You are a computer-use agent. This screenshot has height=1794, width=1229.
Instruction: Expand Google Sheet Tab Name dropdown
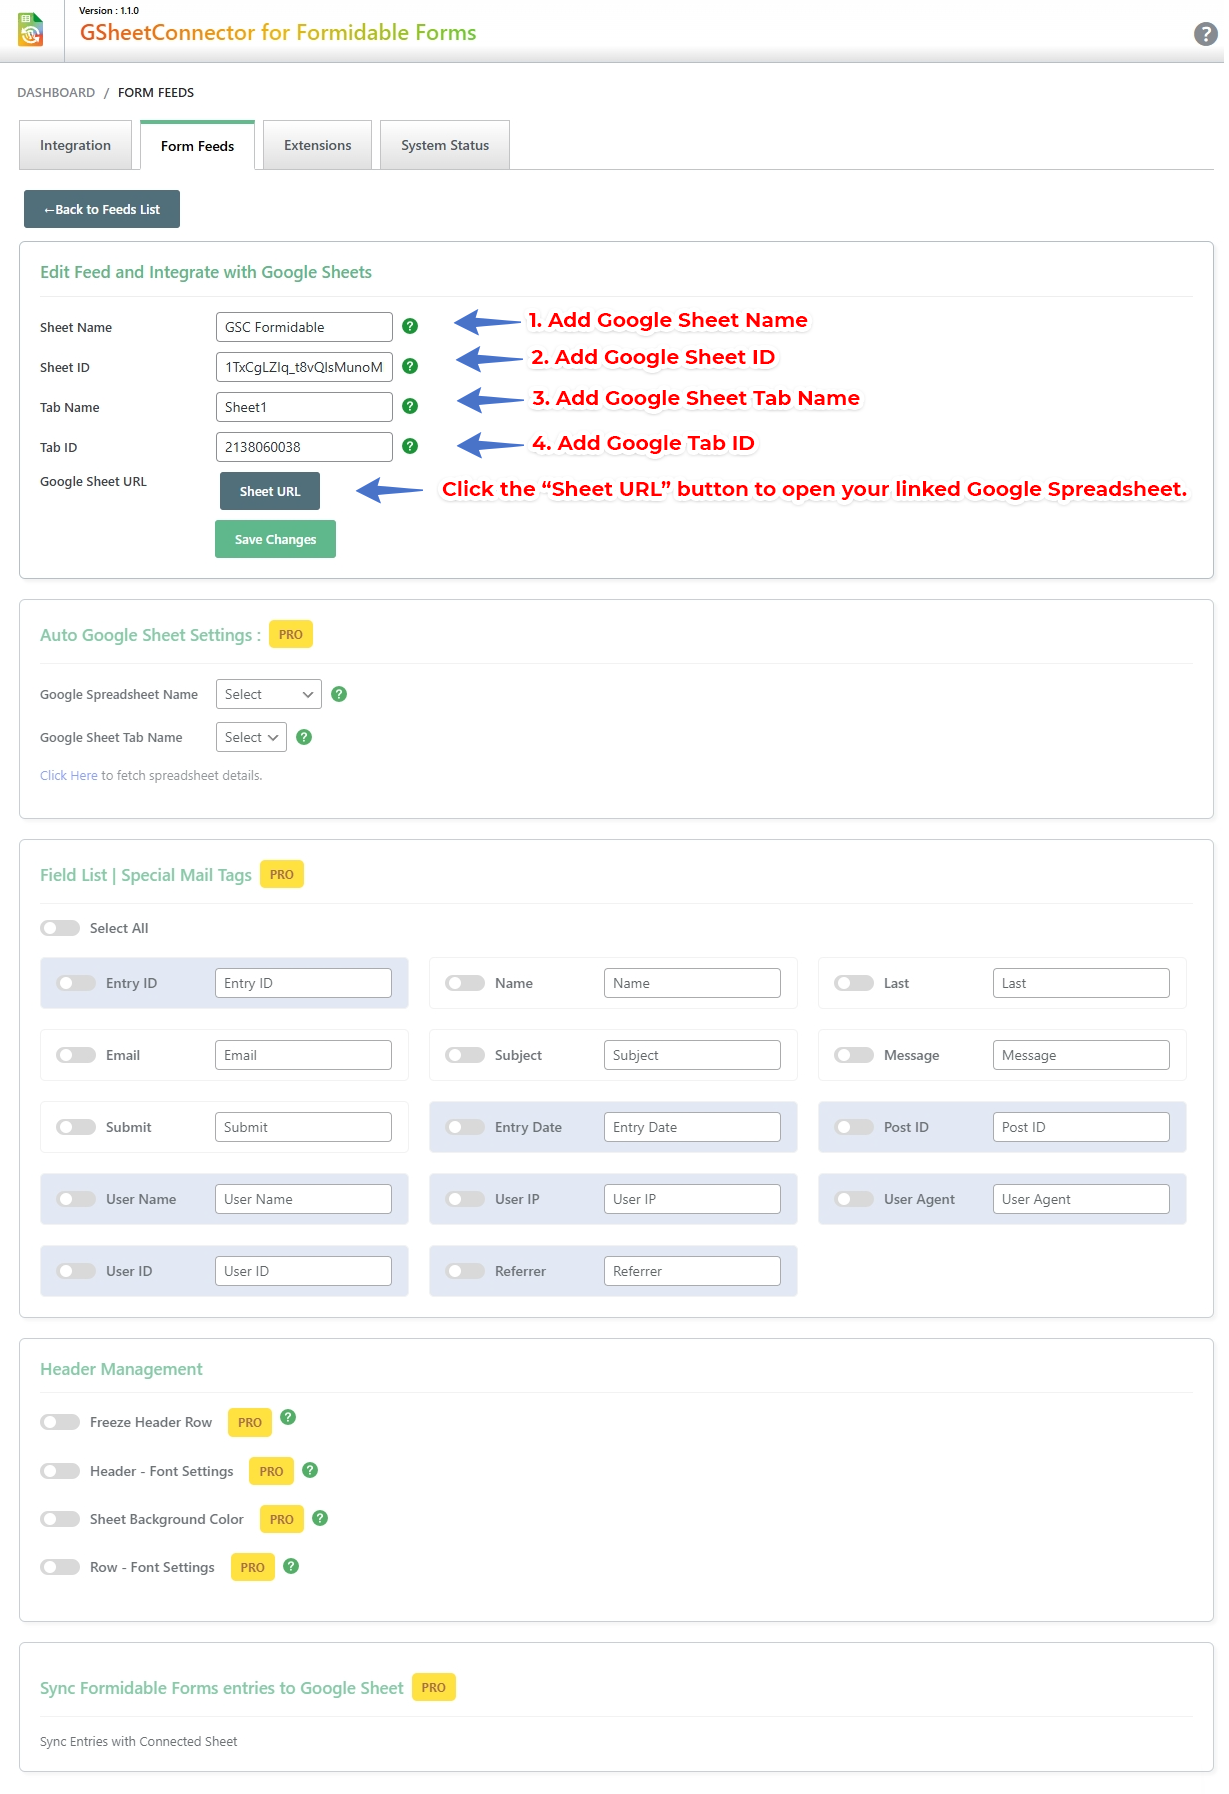(251, 737)
